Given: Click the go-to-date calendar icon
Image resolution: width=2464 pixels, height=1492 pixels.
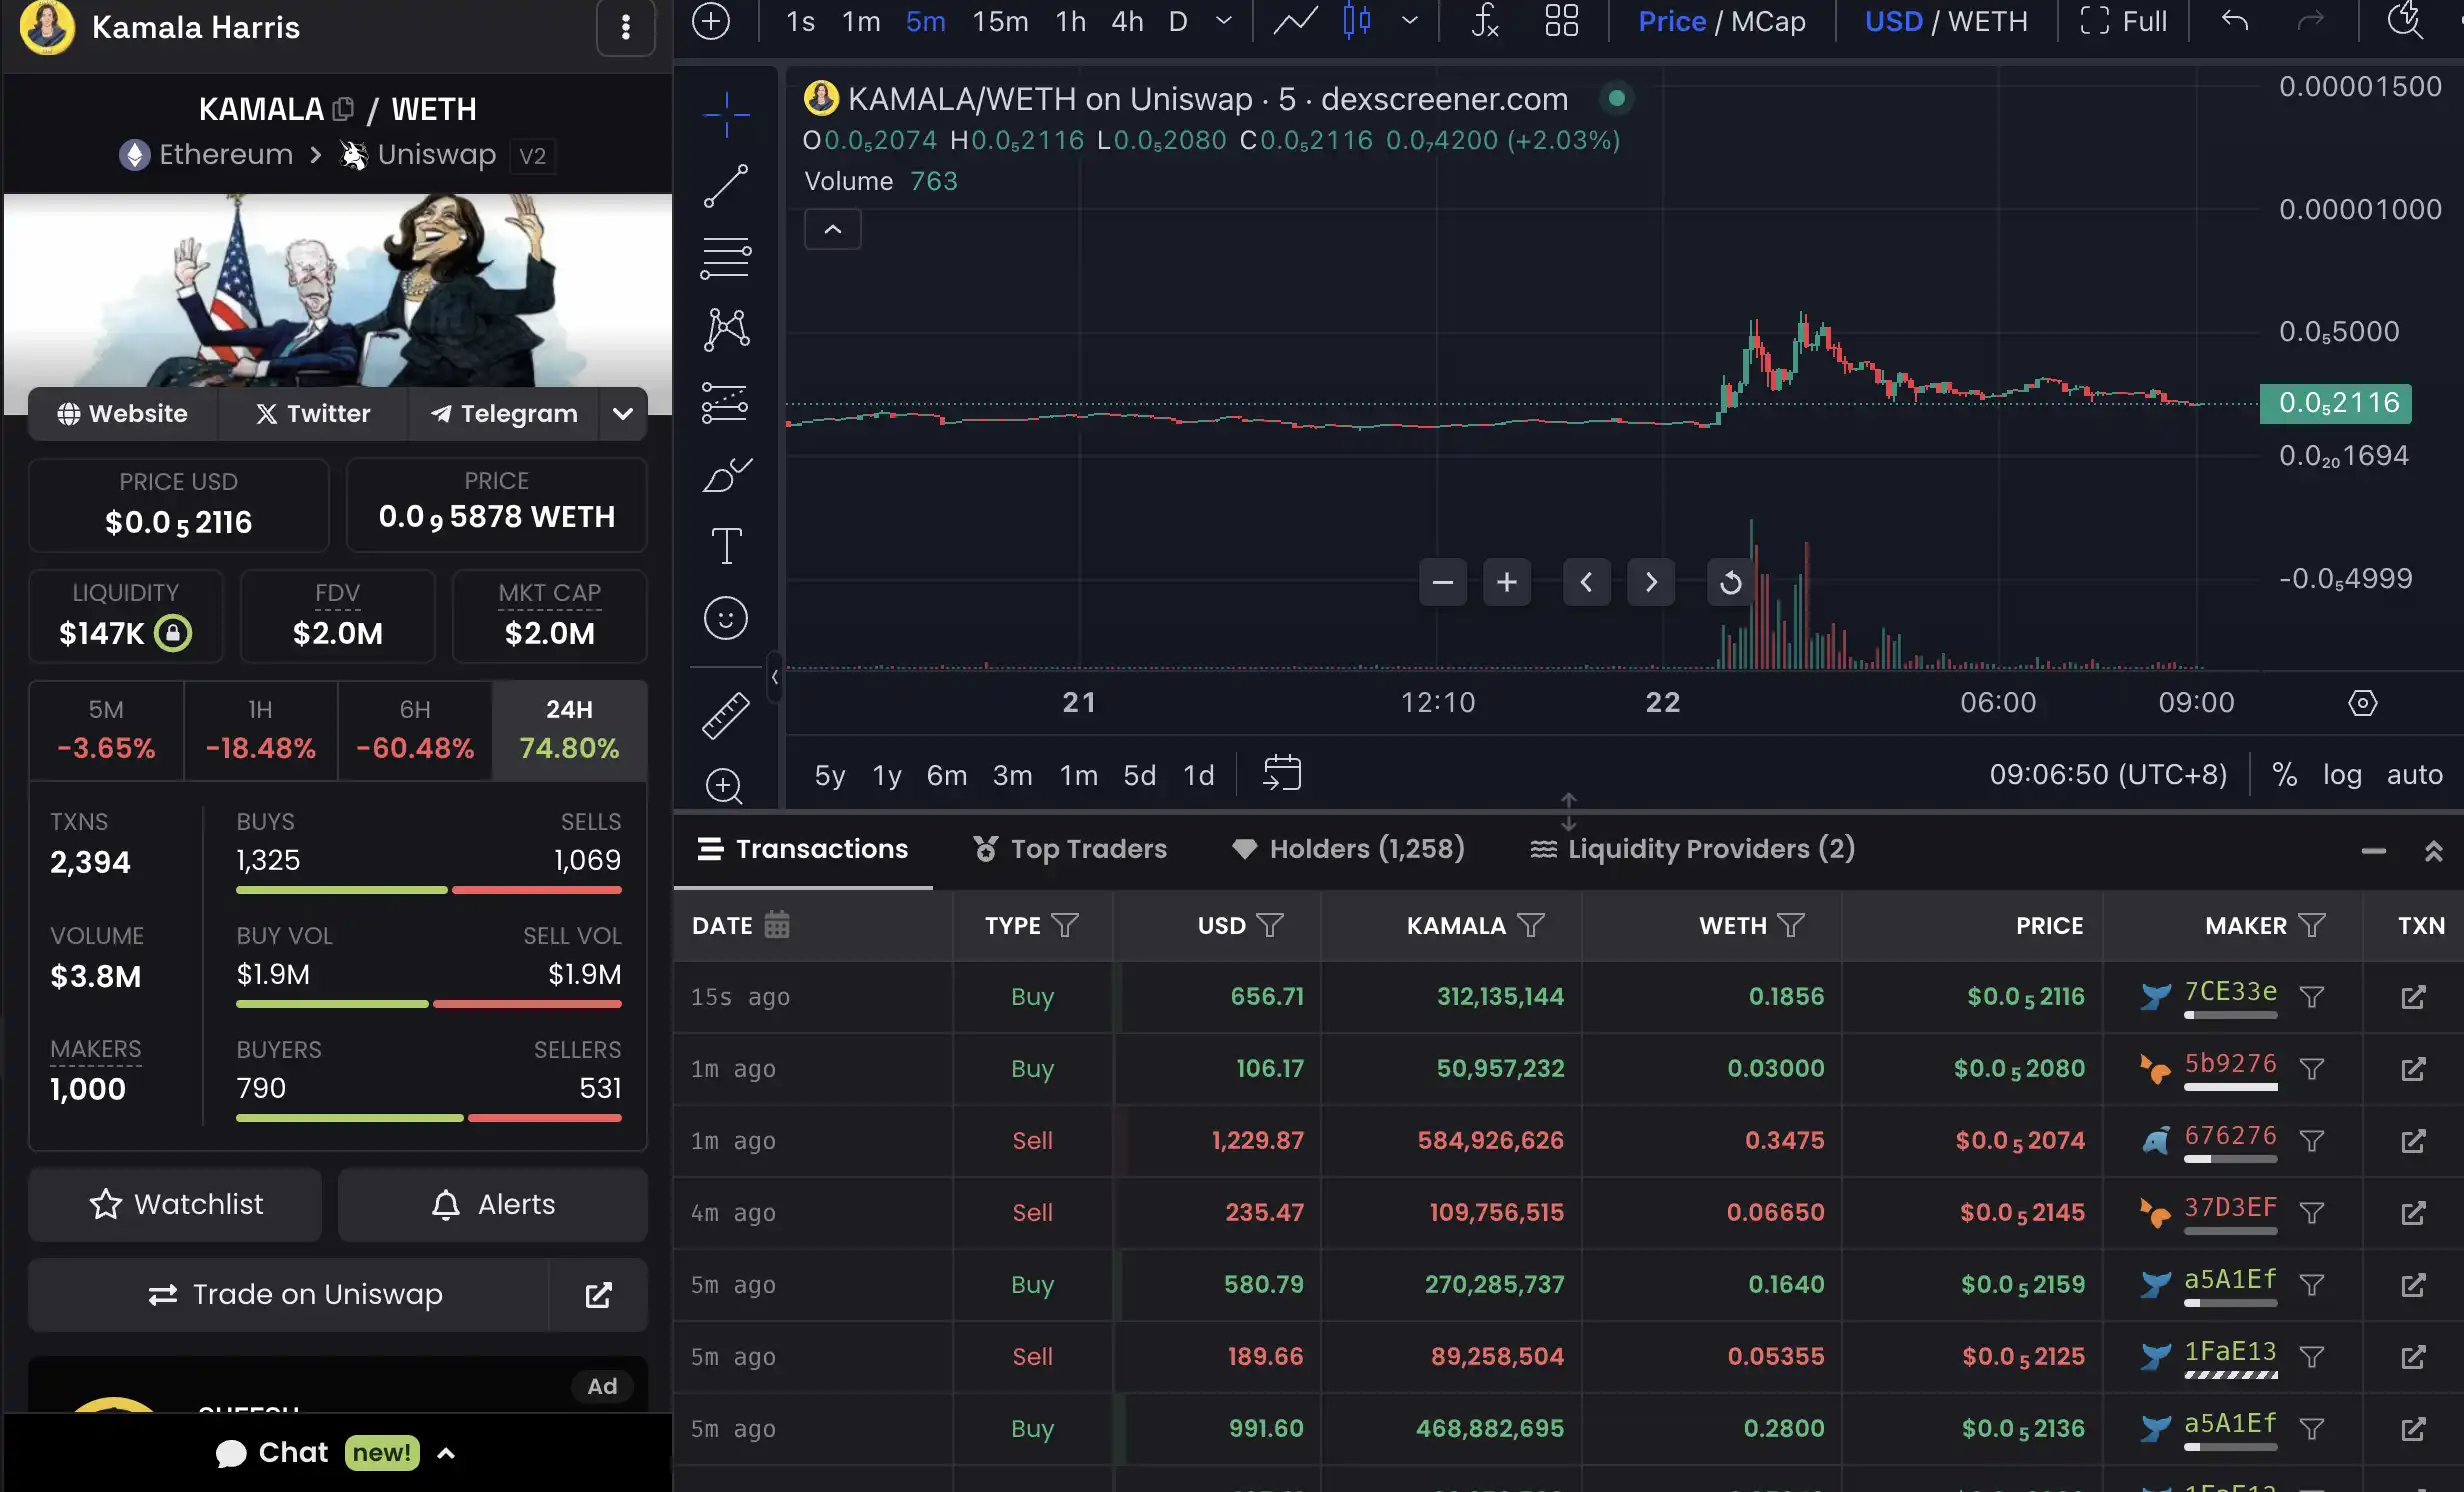Looking at the screenshot, I should click(x=1281, y=773).
